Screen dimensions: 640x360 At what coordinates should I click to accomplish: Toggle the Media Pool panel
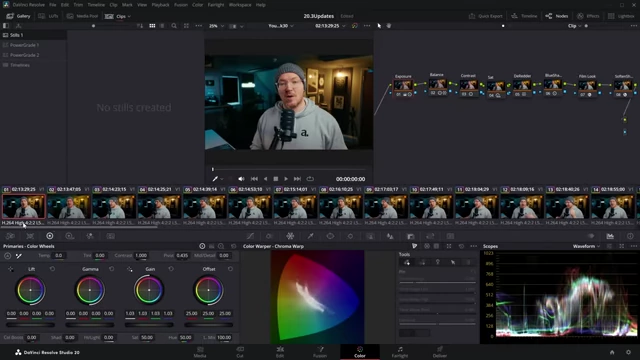tap(82, 16)
